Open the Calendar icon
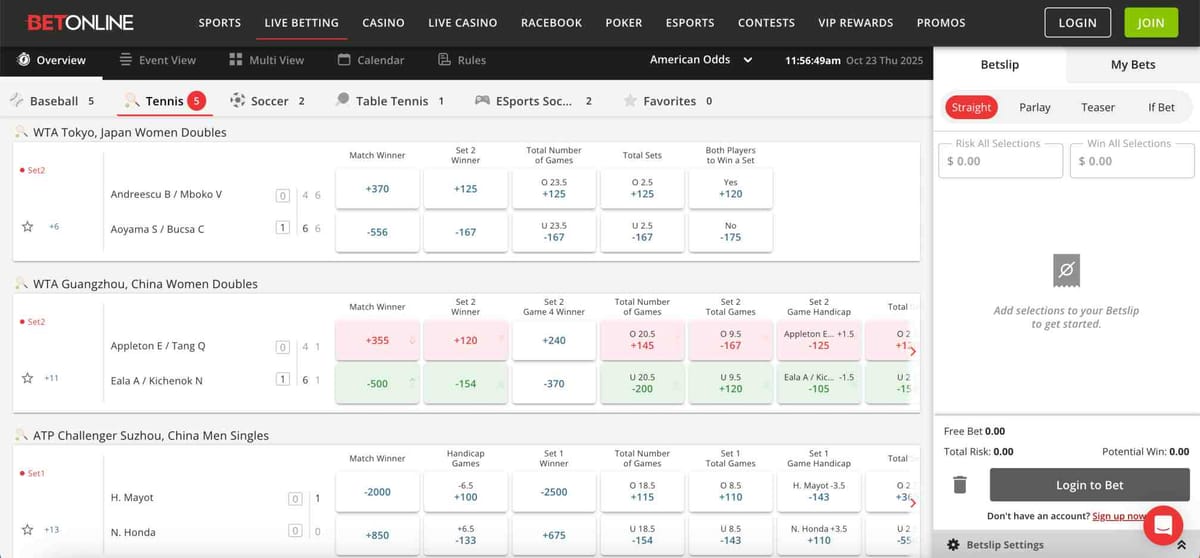The image size is (1200, 558). click(x=344, y=60)
